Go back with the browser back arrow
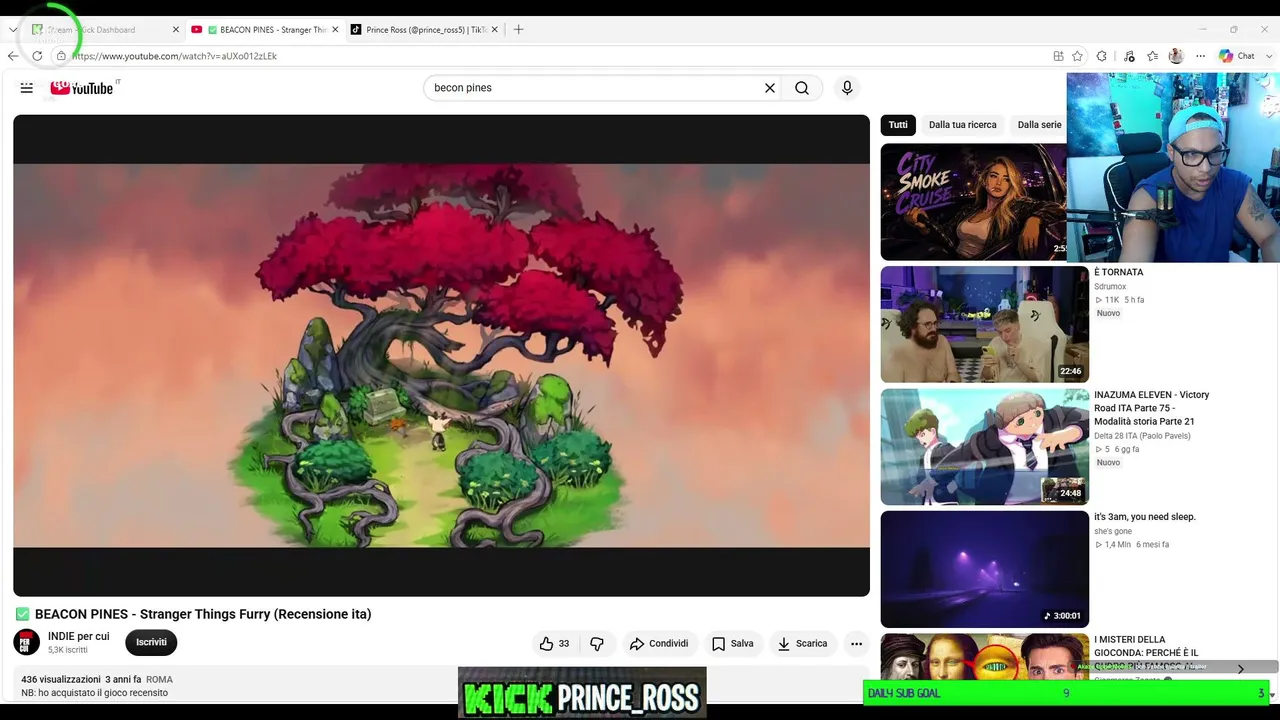 [x=13, y=56]
